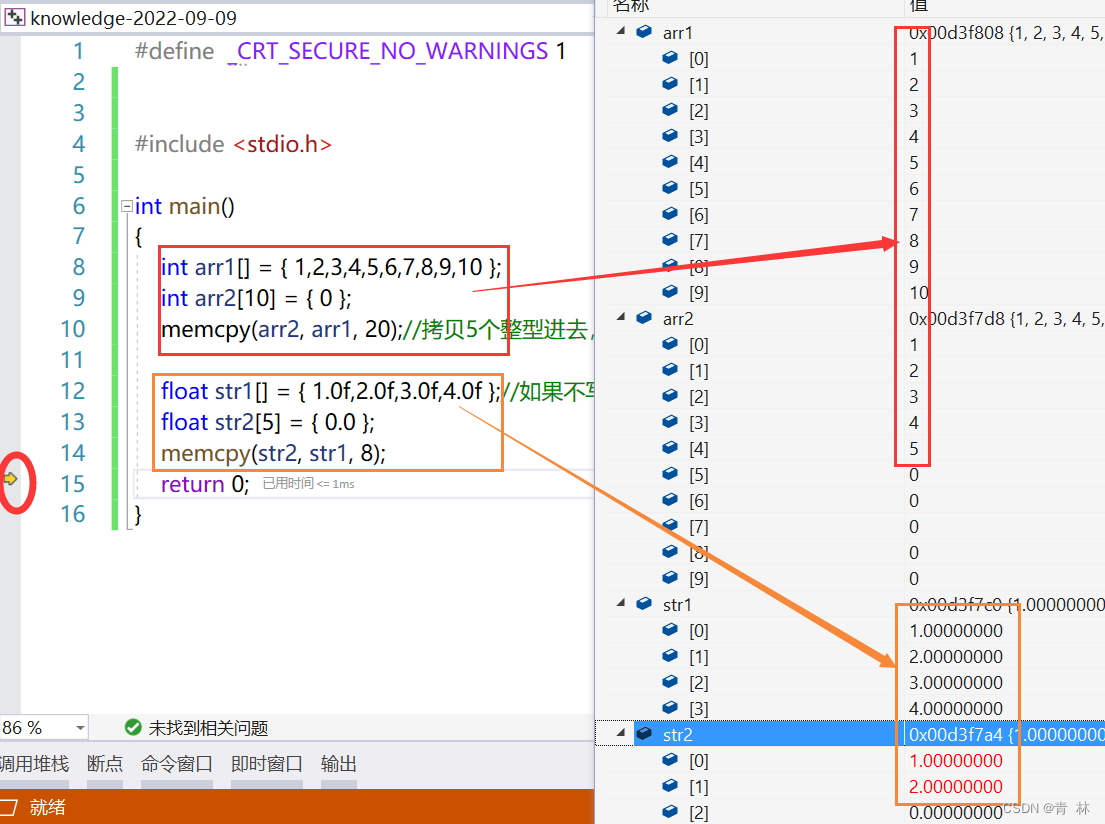Collapse the arr2 watch variable
1105x824 pixels.
621,318
